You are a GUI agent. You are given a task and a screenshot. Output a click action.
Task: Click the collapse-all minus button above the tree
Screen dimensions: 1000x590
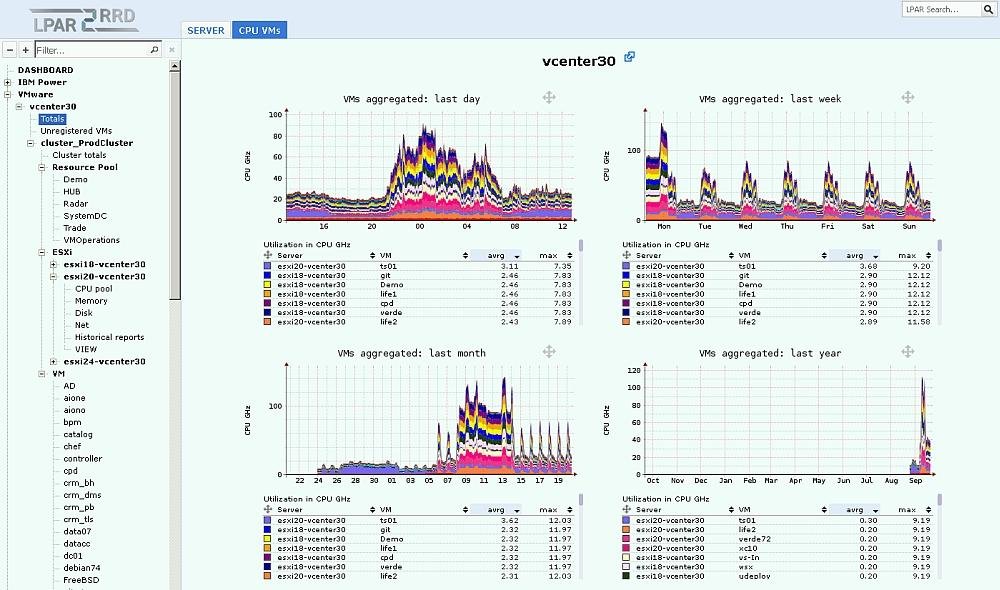10,49
